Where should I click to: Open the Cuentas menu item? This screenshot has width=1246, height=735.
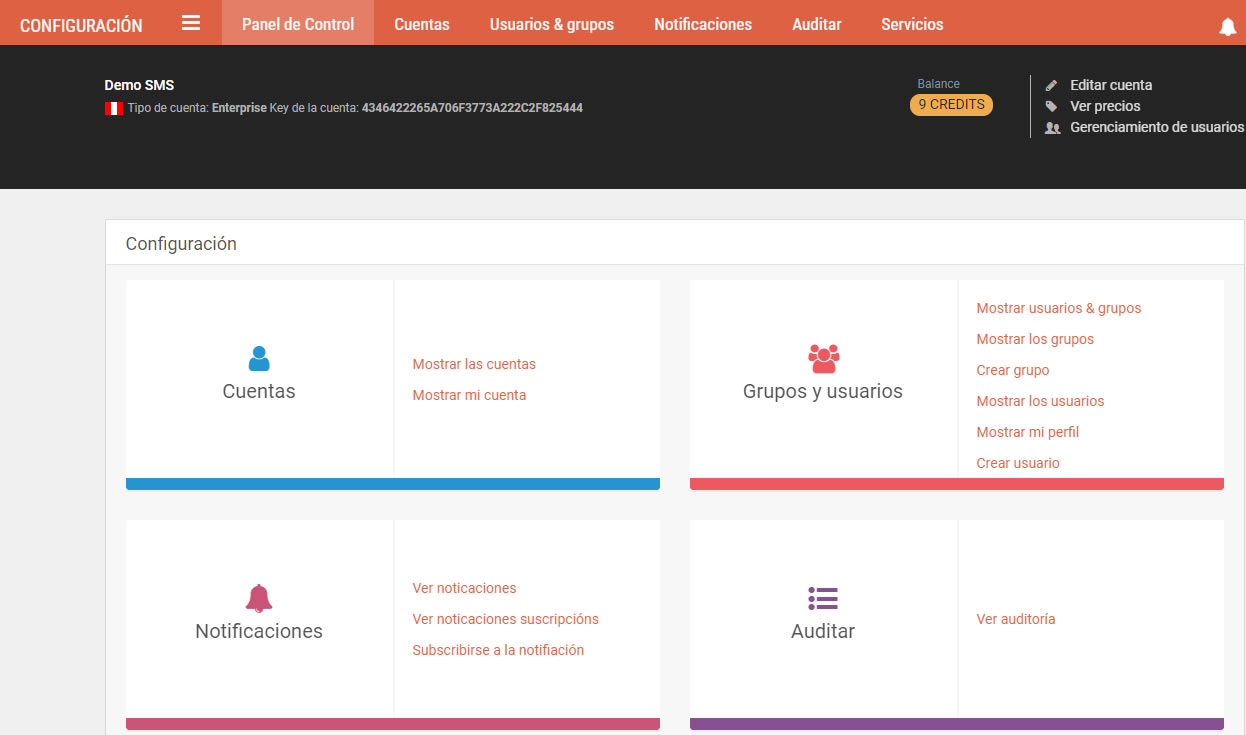point(422,24)
